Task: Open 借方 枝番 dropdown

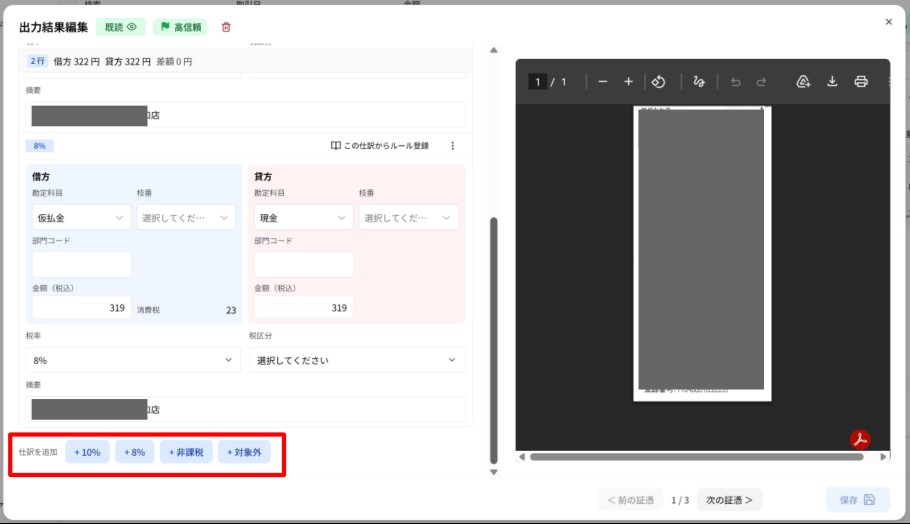Action: click(x=186, y=218)
